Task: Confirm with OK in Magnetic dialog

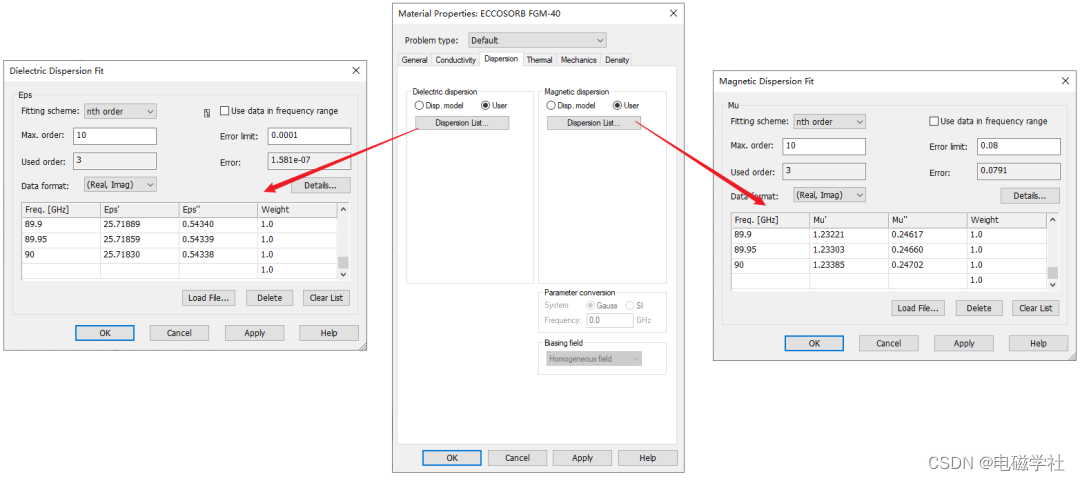Action: click(x=814, y=343)
